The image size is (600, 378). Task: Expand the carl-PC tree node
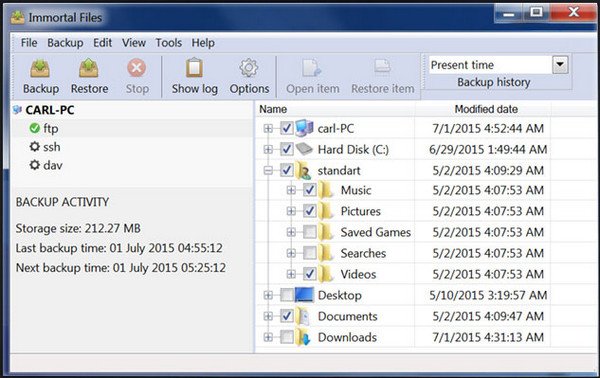point(268,129)
